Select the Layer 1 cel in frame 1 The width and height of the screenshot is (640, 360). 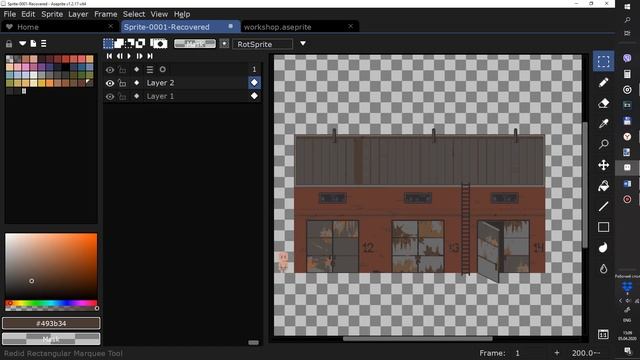(x=254, y=96)
